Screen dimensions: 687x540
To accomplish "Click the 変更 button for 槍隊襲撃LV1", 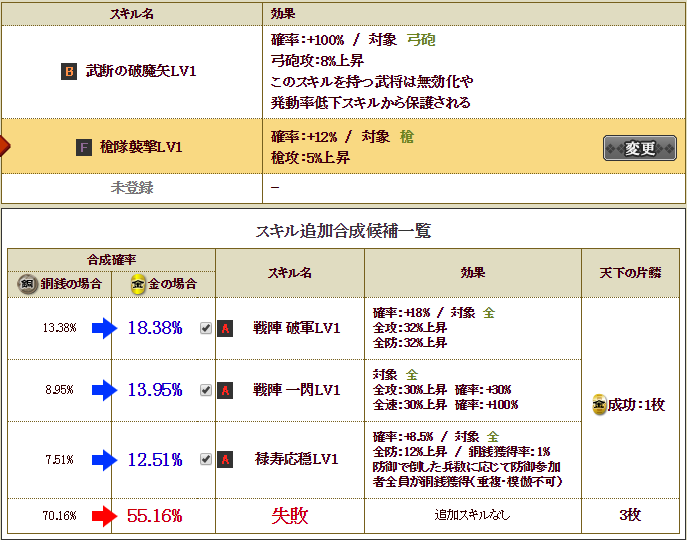I will 640,148.
